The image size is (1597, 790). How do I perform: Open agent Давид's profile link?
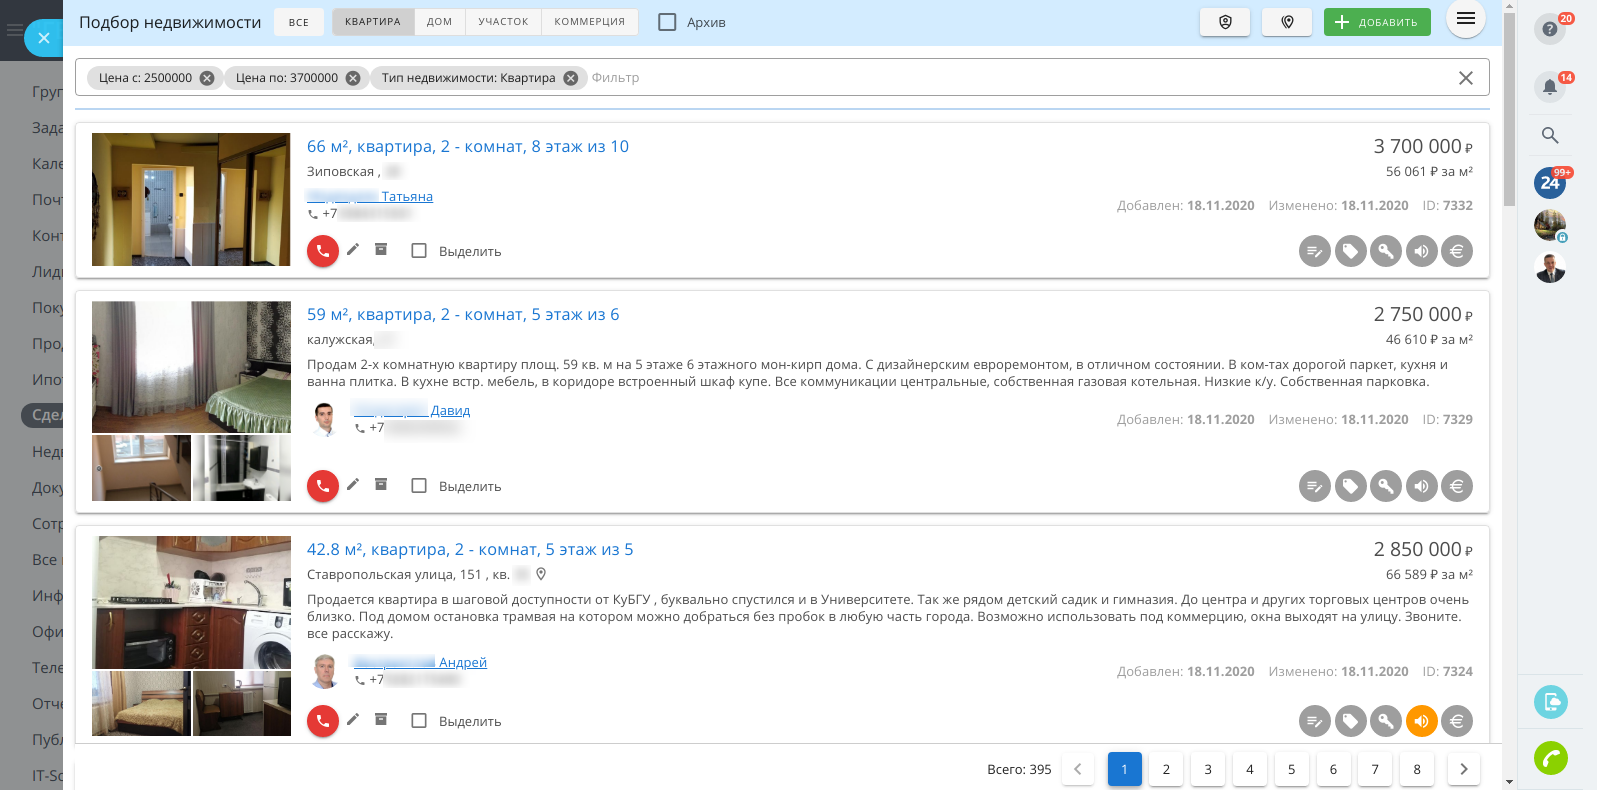(x=411, y=410)
